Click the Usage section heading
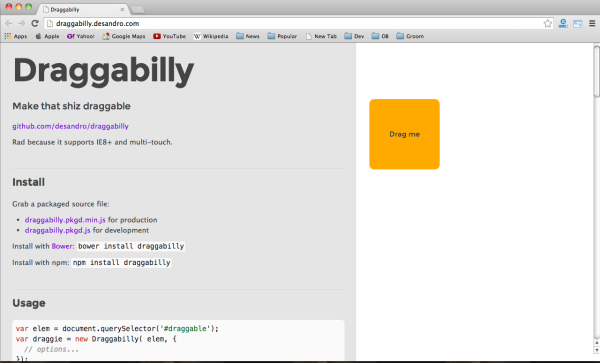This screenshot has height=363, width=600. 29,303
